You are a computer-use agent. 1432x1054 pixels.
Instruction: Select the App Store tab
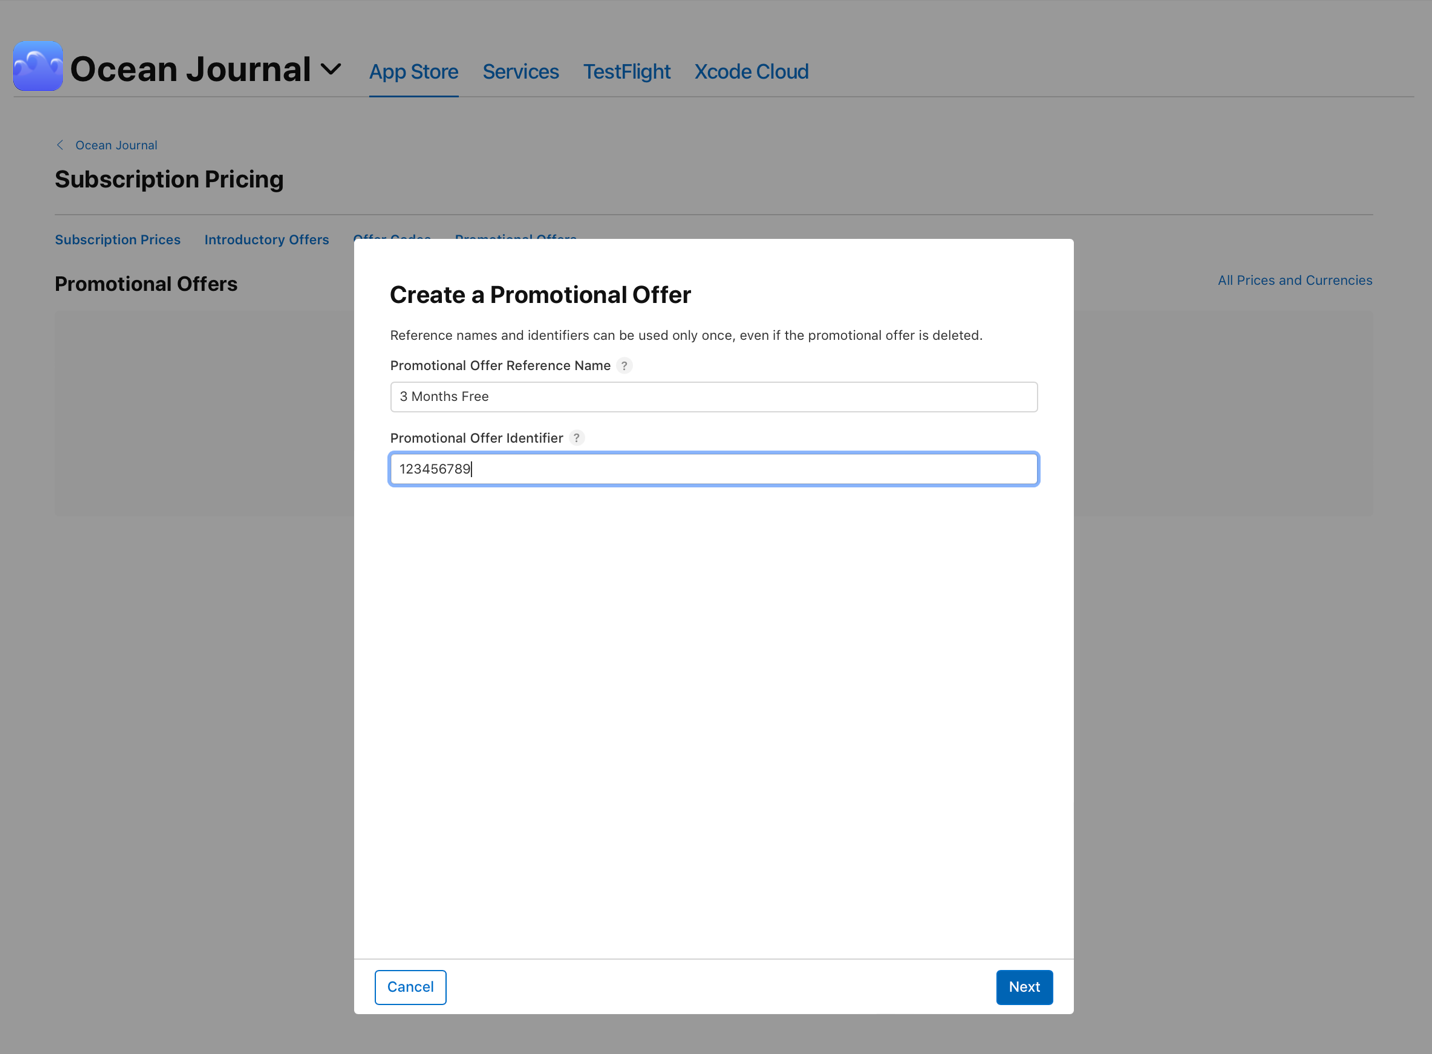click(413, 71)
